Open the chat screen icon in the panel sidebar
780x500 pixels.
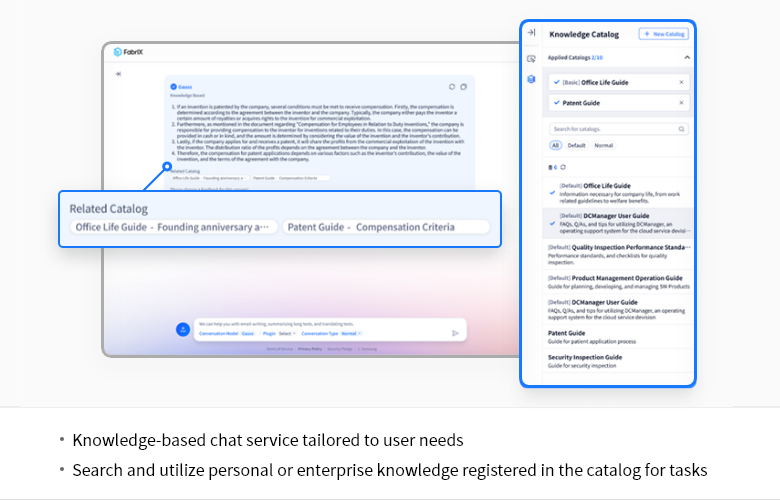click(531, 59)
